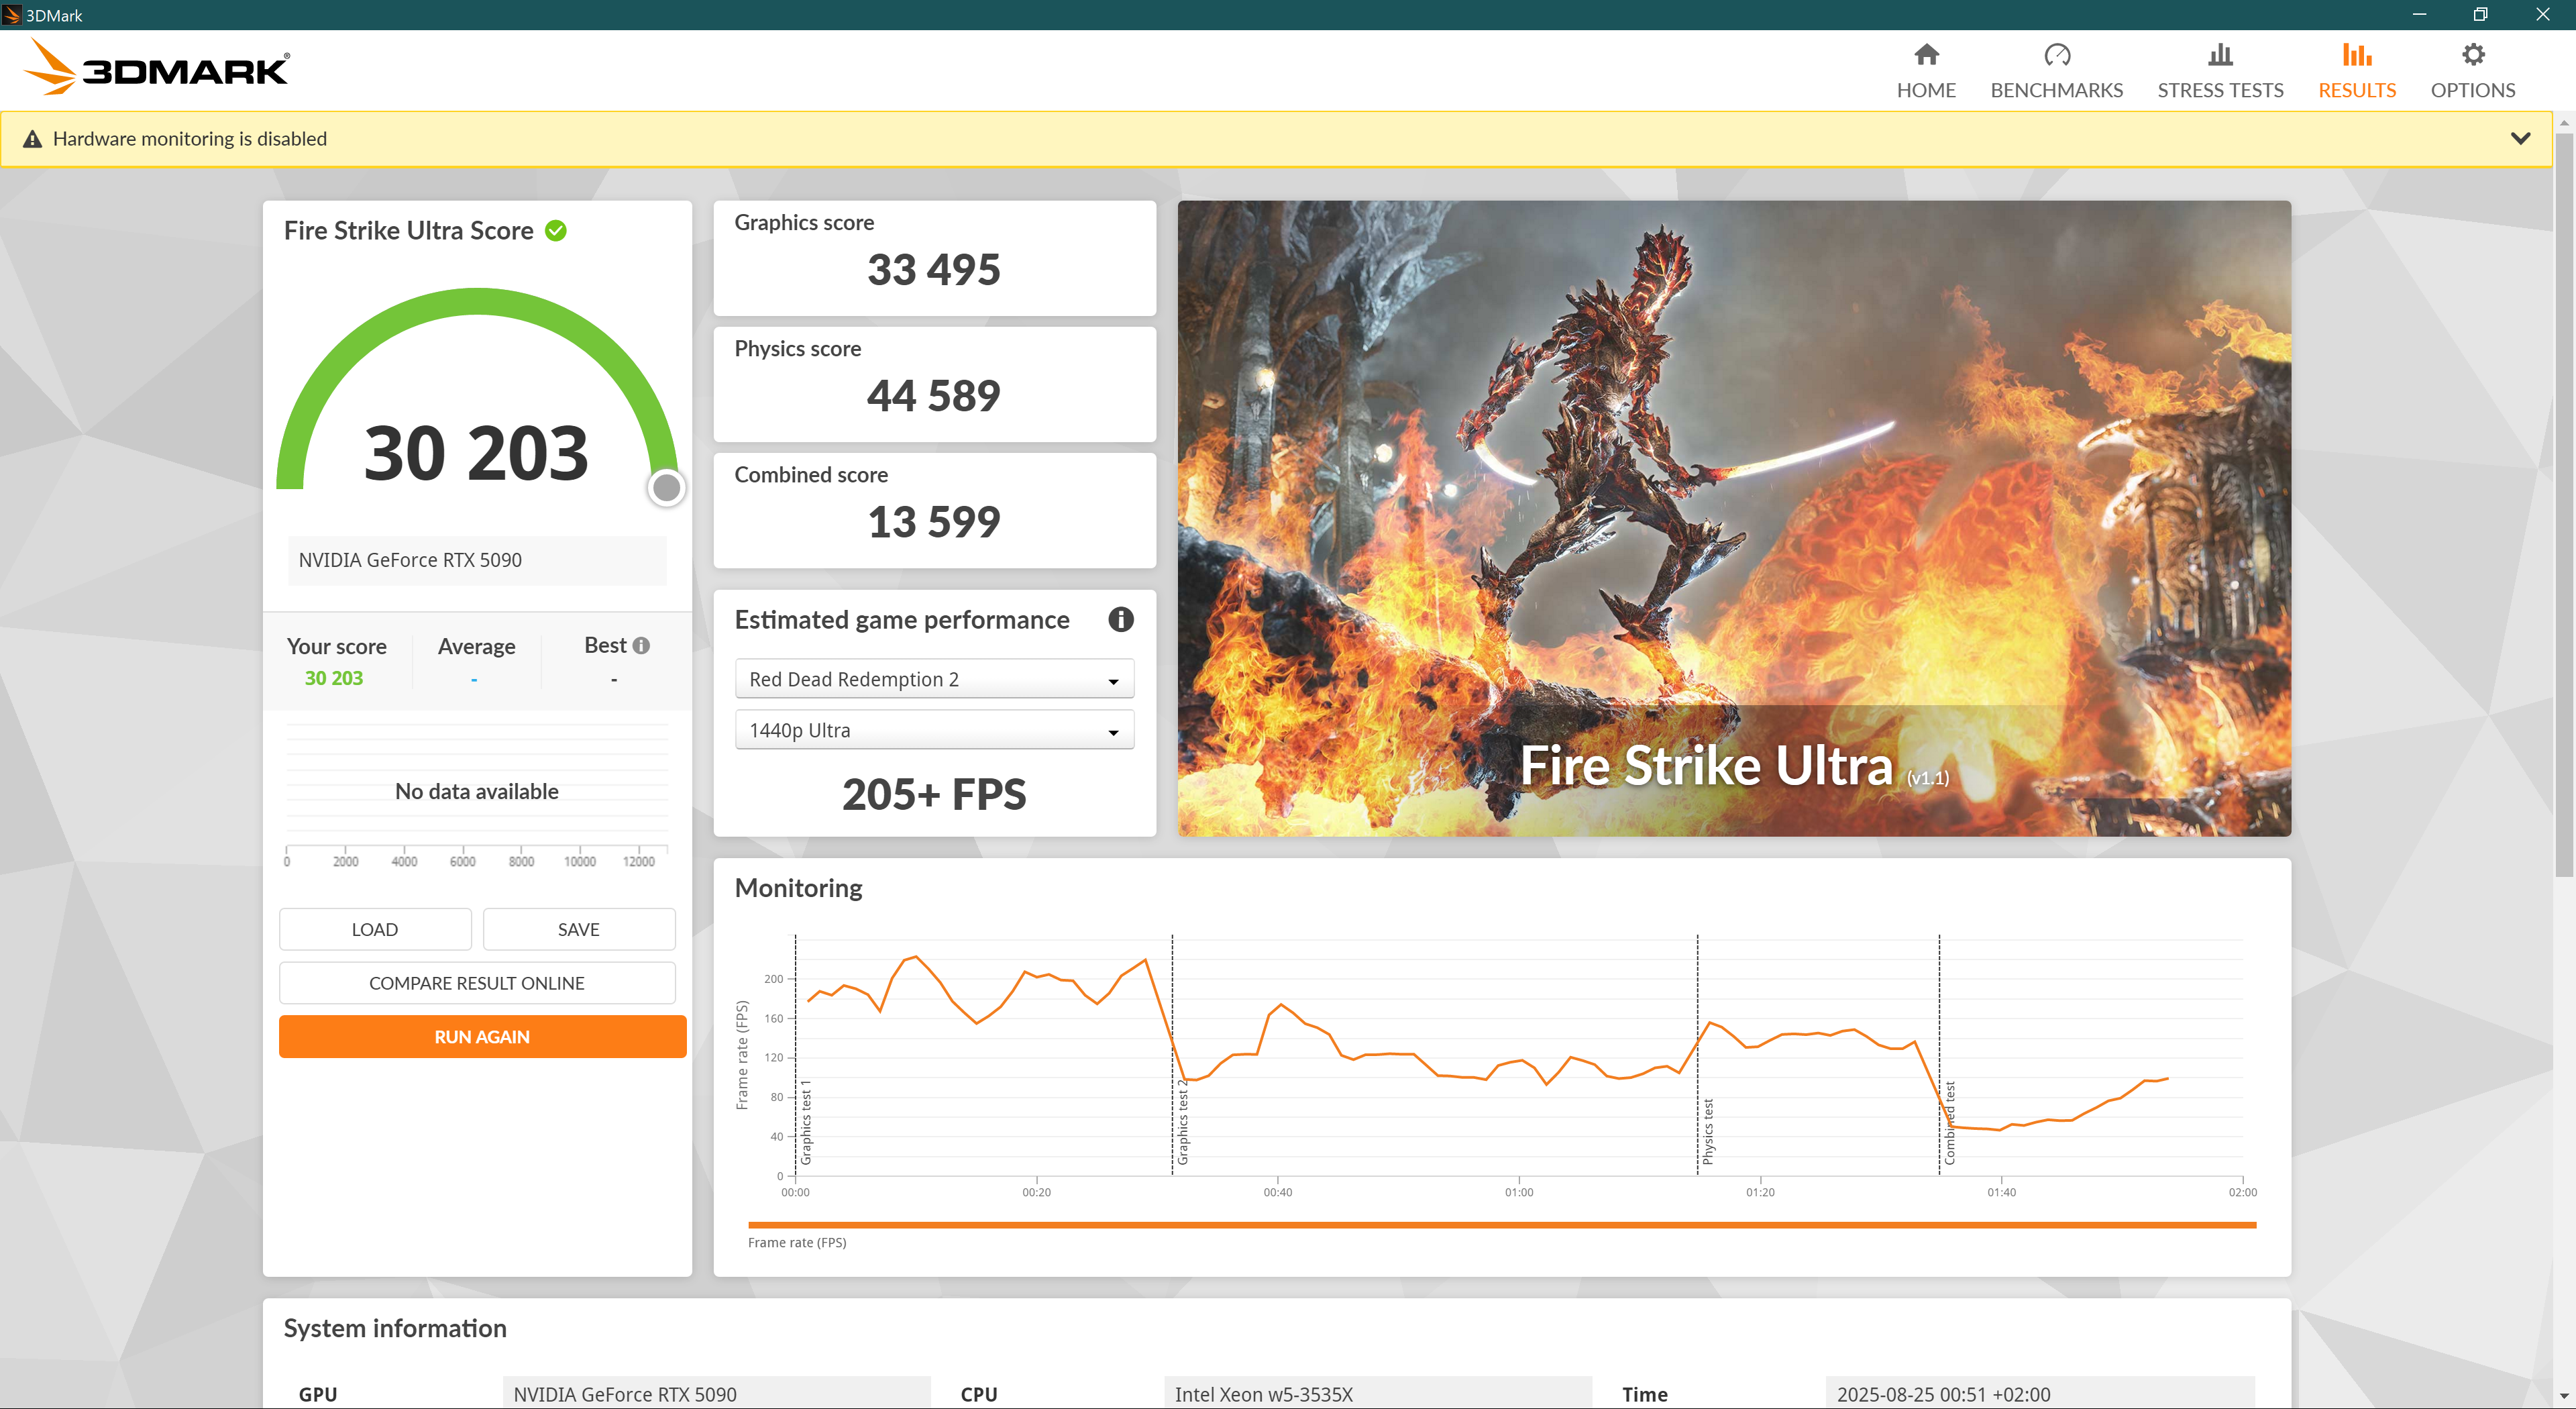2576x1409 pixels.
Task: Open the 1440p Ultra resolution dropdown
Action: (934, 730)
